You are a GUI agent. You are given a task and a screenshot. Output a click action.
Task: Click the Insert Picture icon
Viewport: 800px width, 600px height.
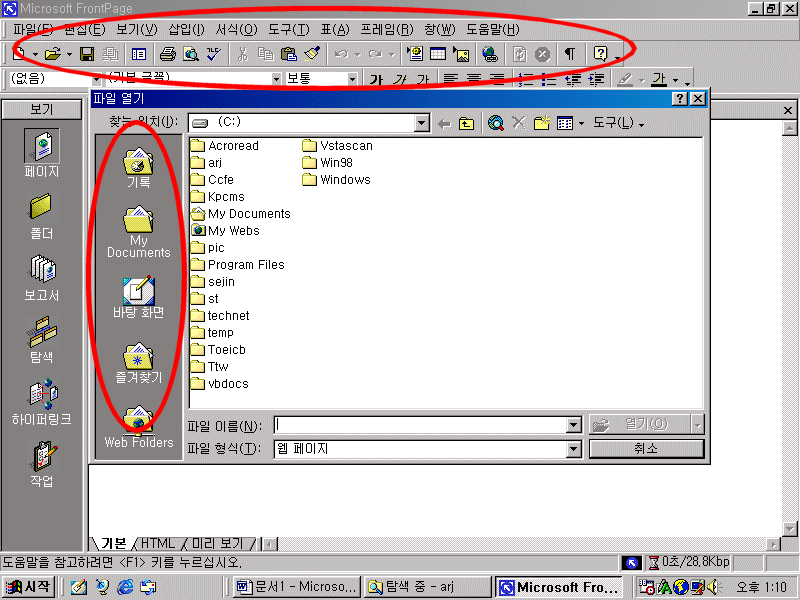pos(461,54)
